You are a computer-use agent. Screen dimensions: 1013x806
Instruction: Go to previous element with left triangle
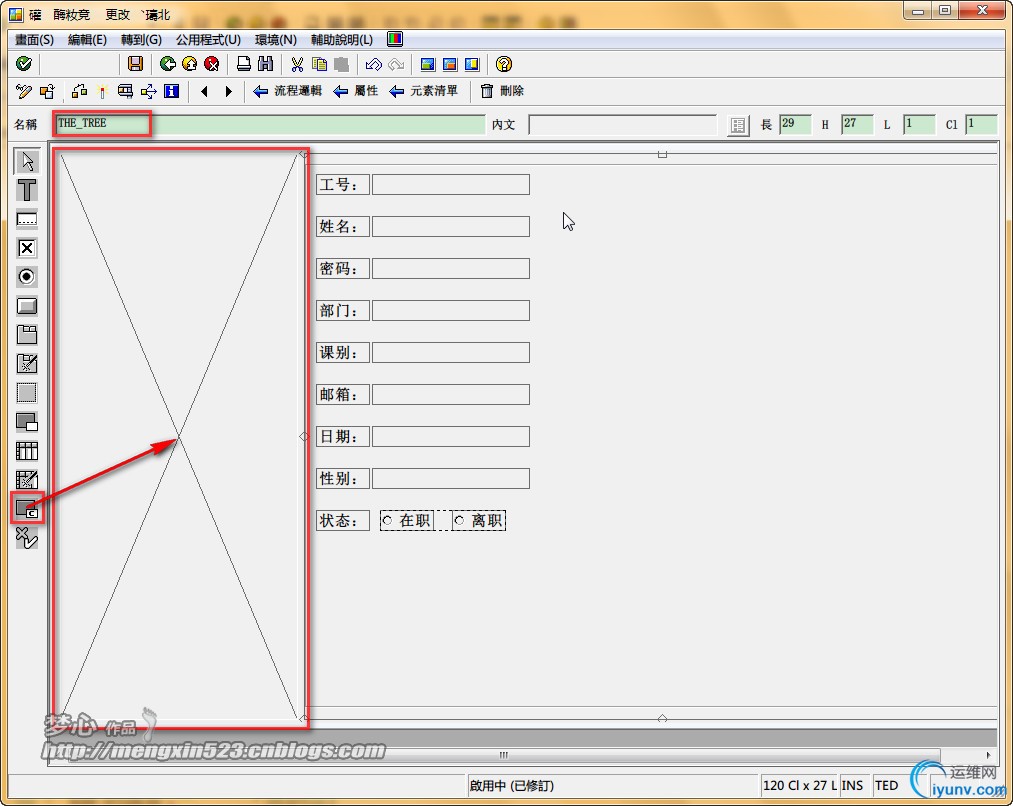click(204, 91)
